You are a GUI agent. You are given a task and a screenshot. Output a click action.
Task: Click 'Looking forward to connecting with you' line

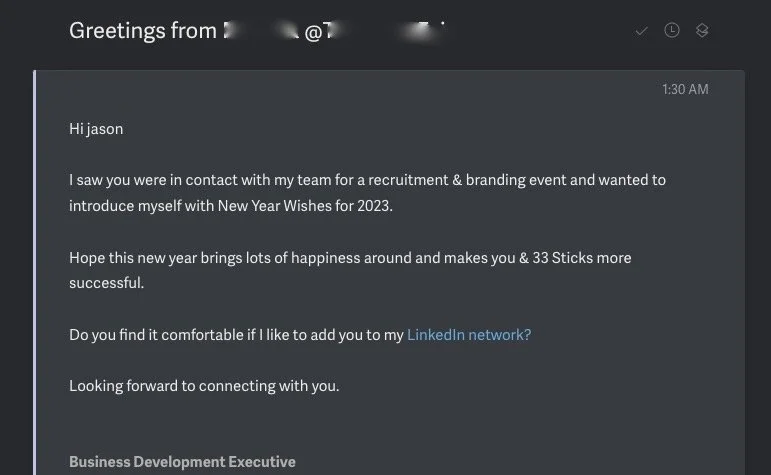tap(204, 385)
